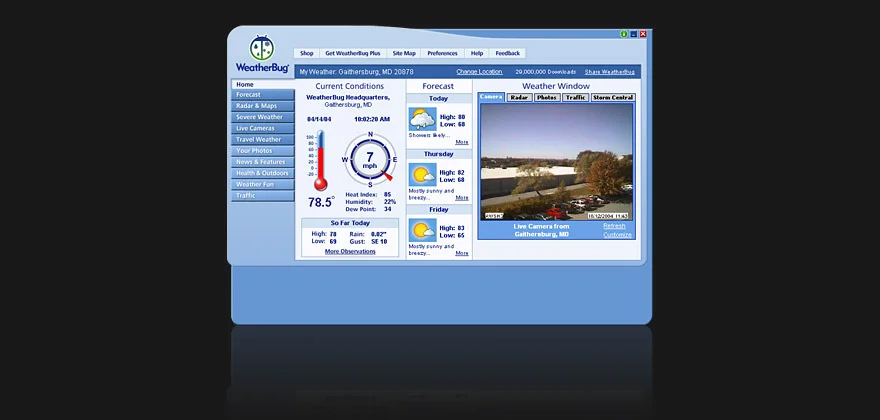This screenshot has height=420, width=880.
Task: Click the Today showers forecast icon
Action: point(422,119)
